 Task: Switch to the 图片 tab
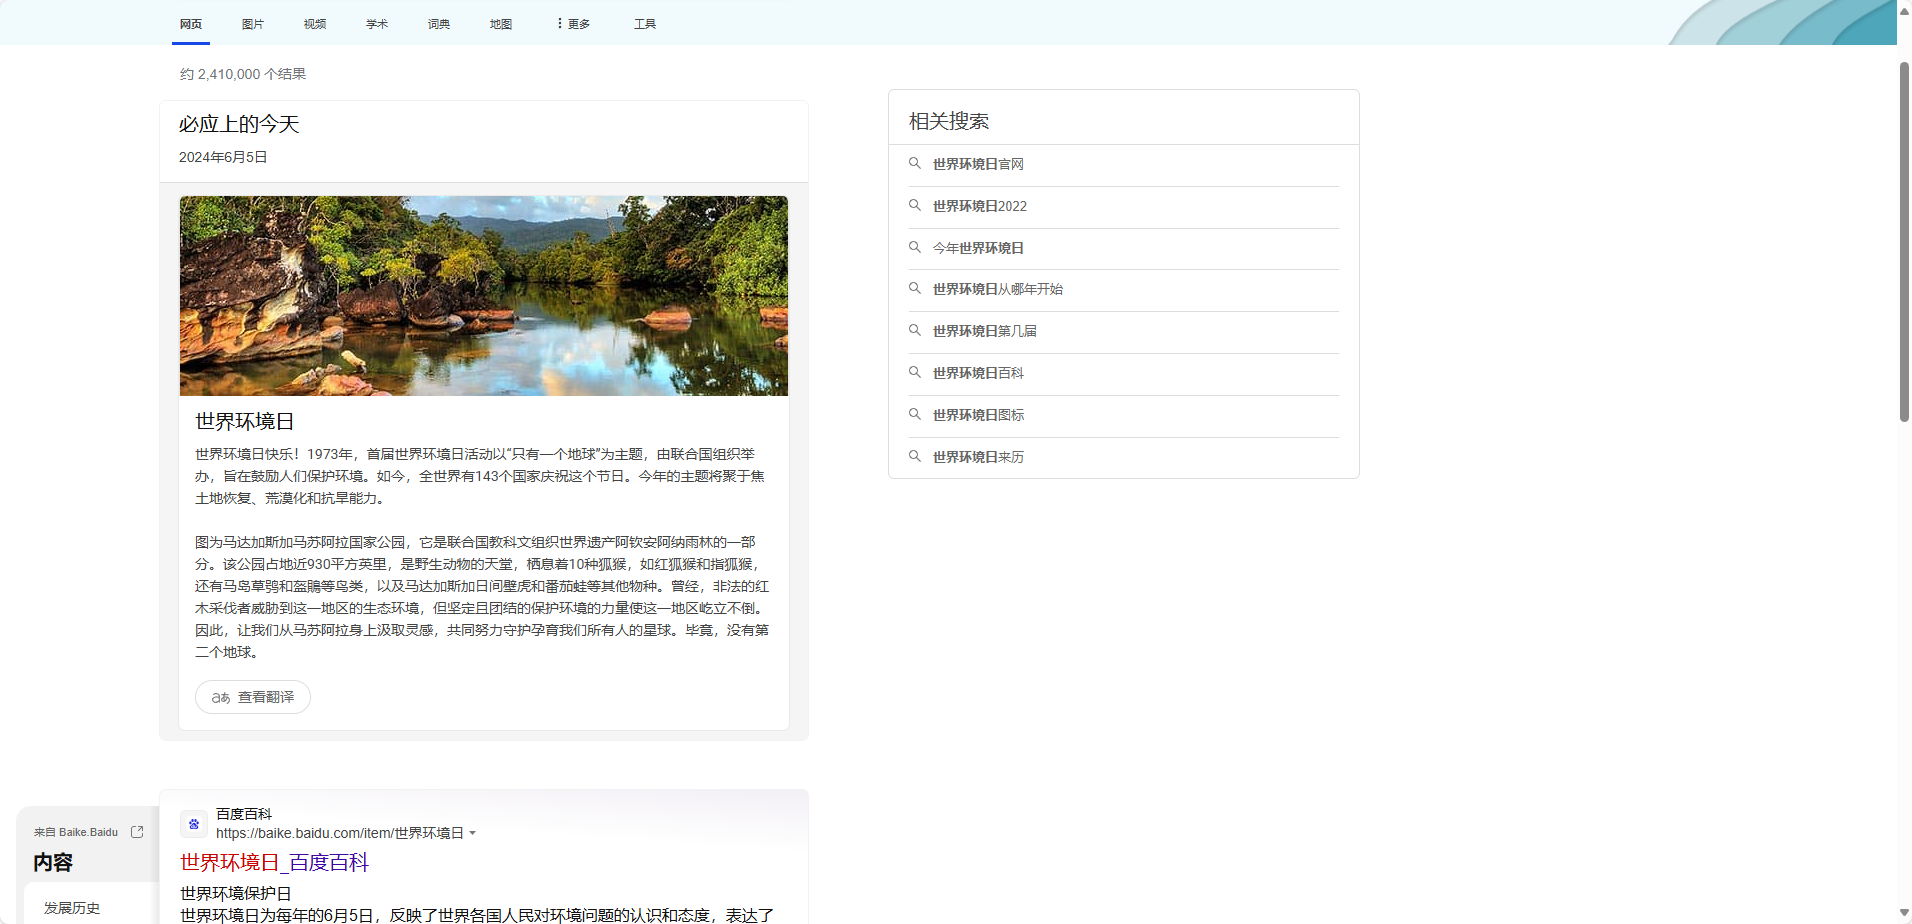253,24
